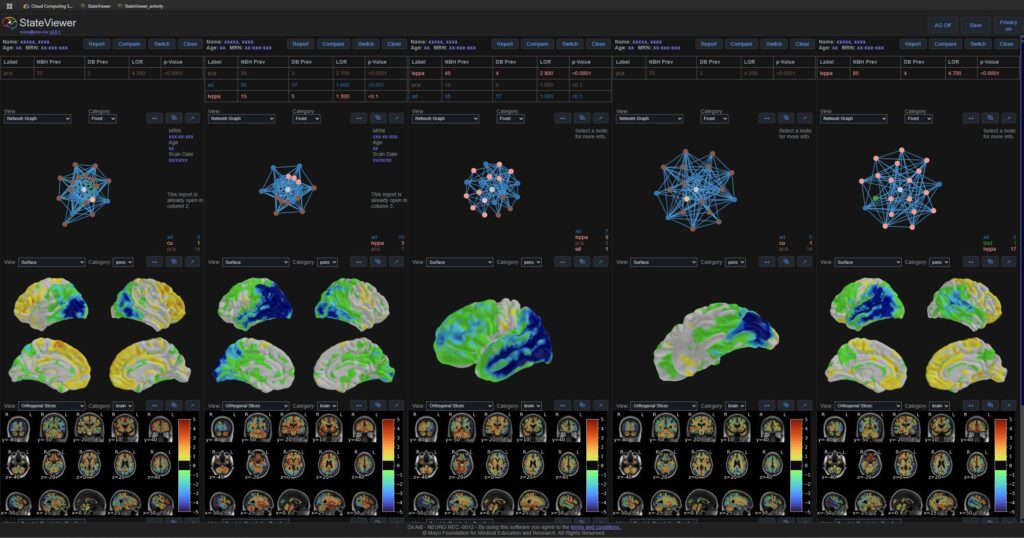Click the pin icon in third column Network Graph panel
The image size is (1024, 538).
pos(600,118)
